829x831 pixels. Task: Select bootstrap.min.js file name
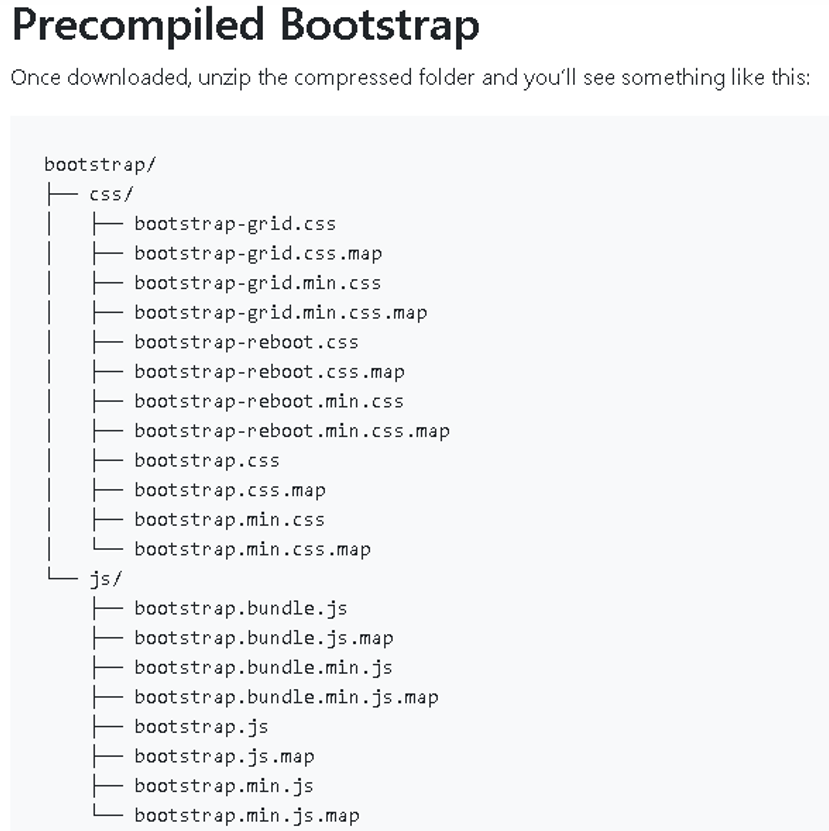pyautogui.click(x=224, y=786)
